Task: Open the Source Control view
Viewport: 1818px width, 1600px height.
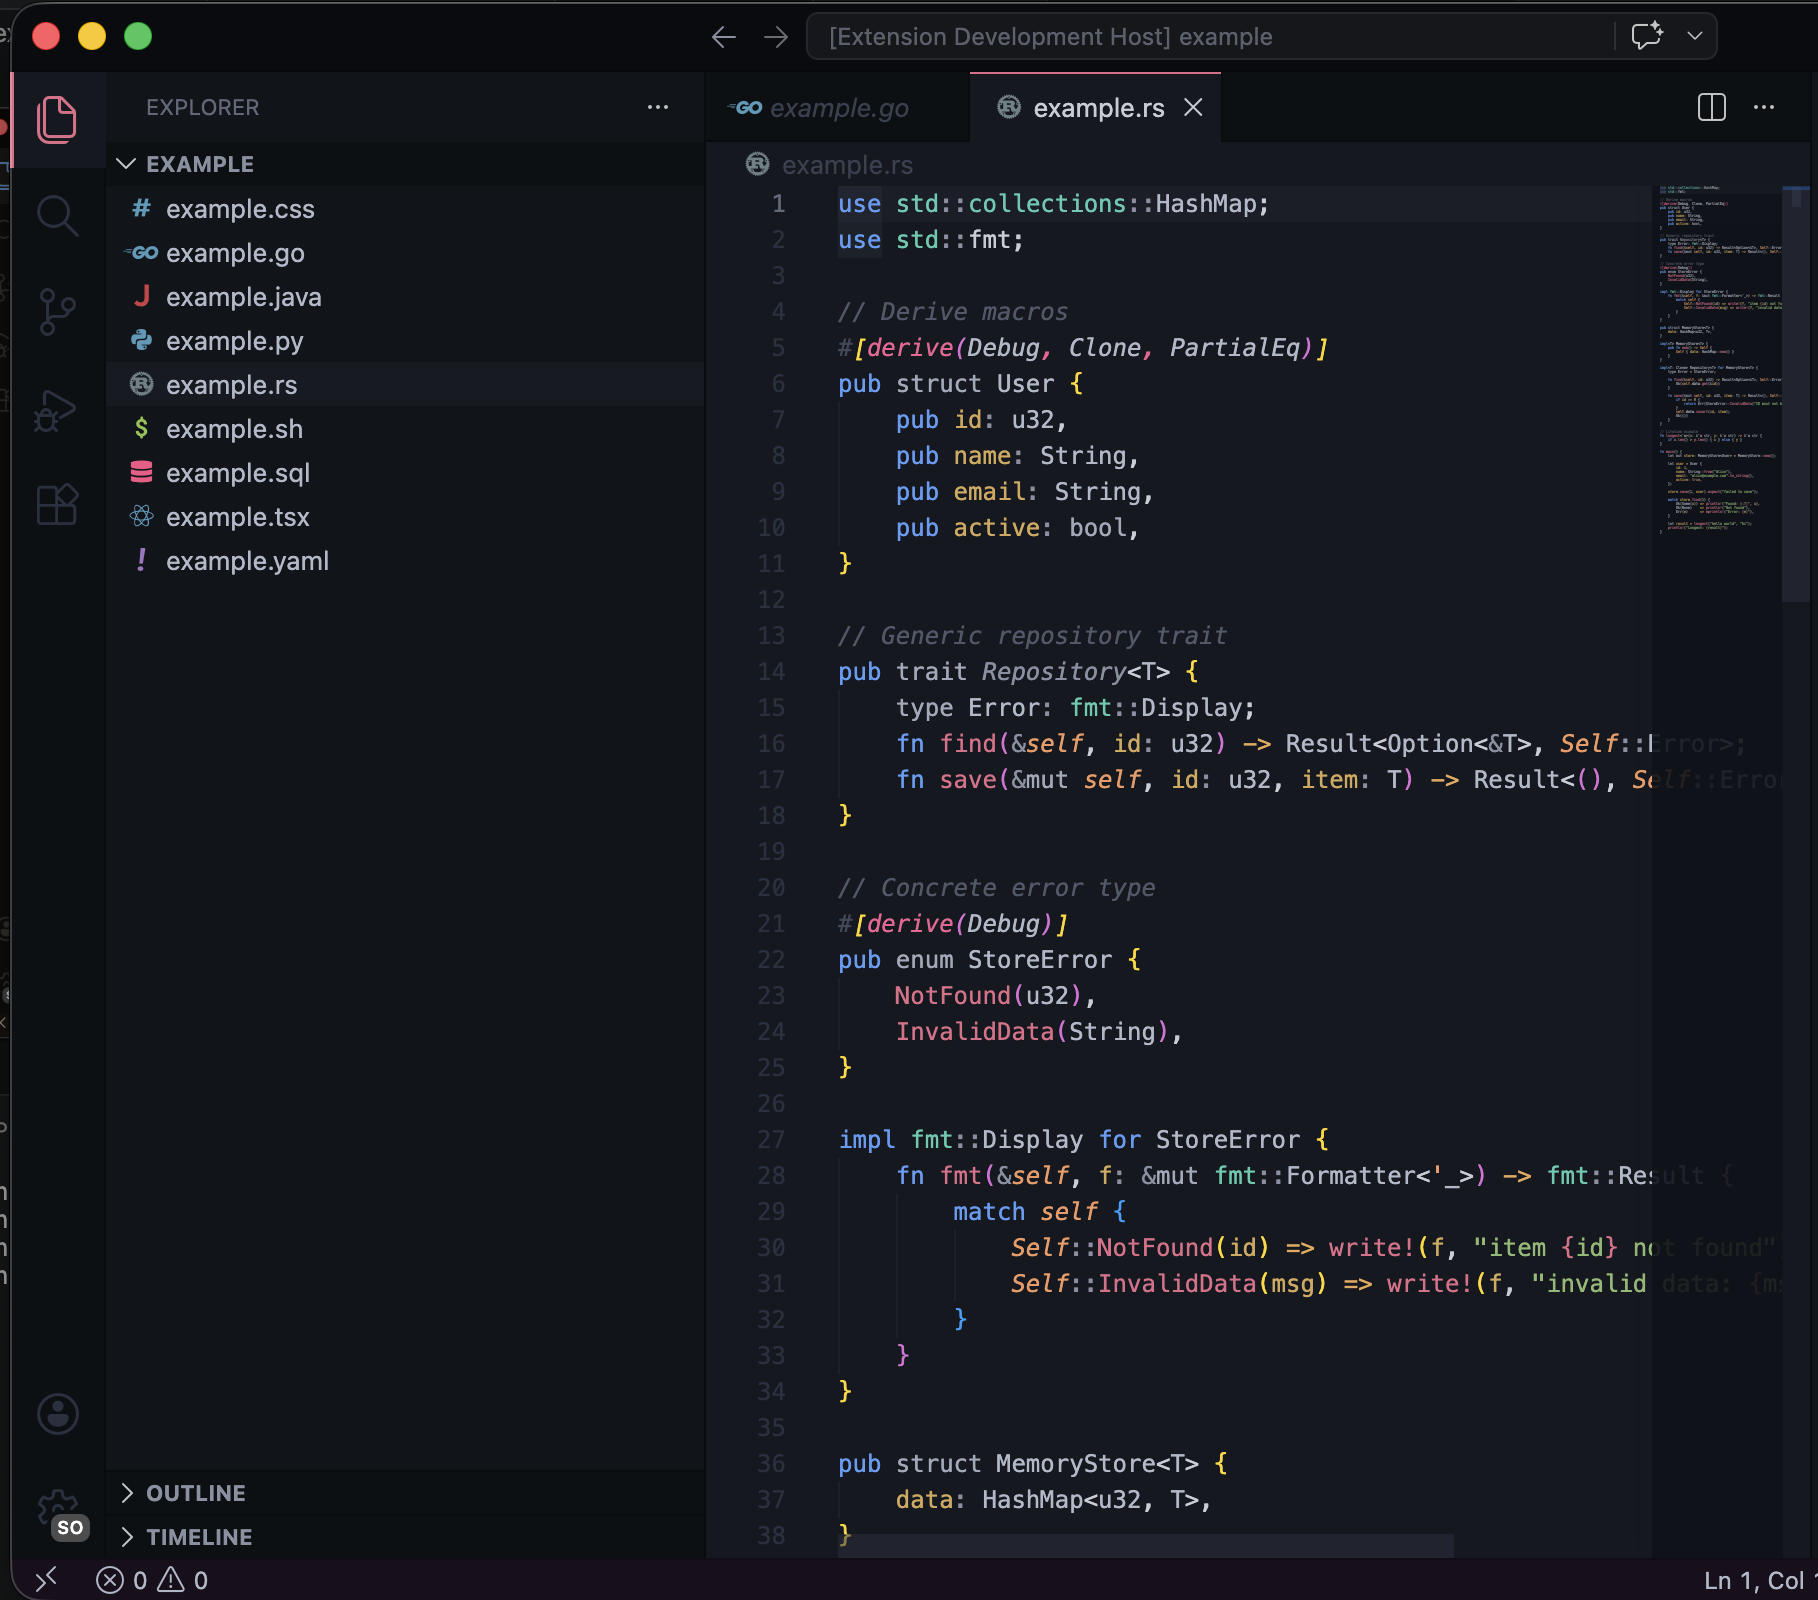Action: point(57,311)
